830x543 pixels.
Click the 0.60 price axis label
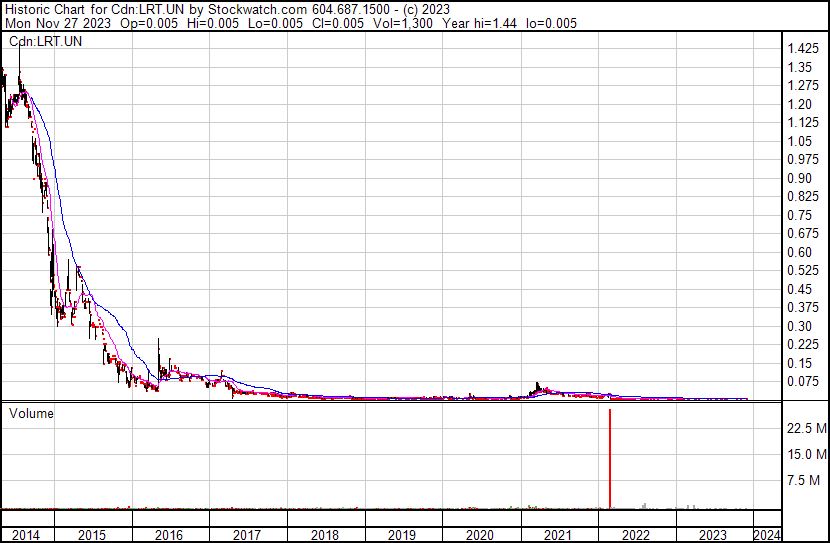pyautogui.click(x=799, y=252)
